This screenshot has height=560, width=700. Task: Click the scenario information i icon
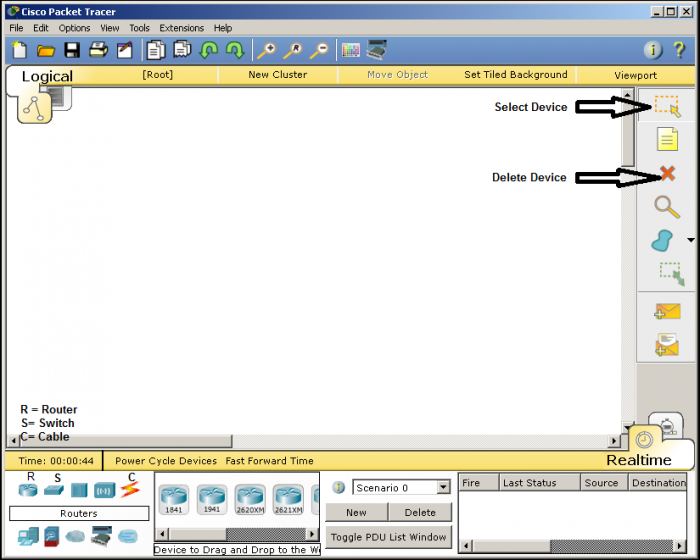pos(338,487)
